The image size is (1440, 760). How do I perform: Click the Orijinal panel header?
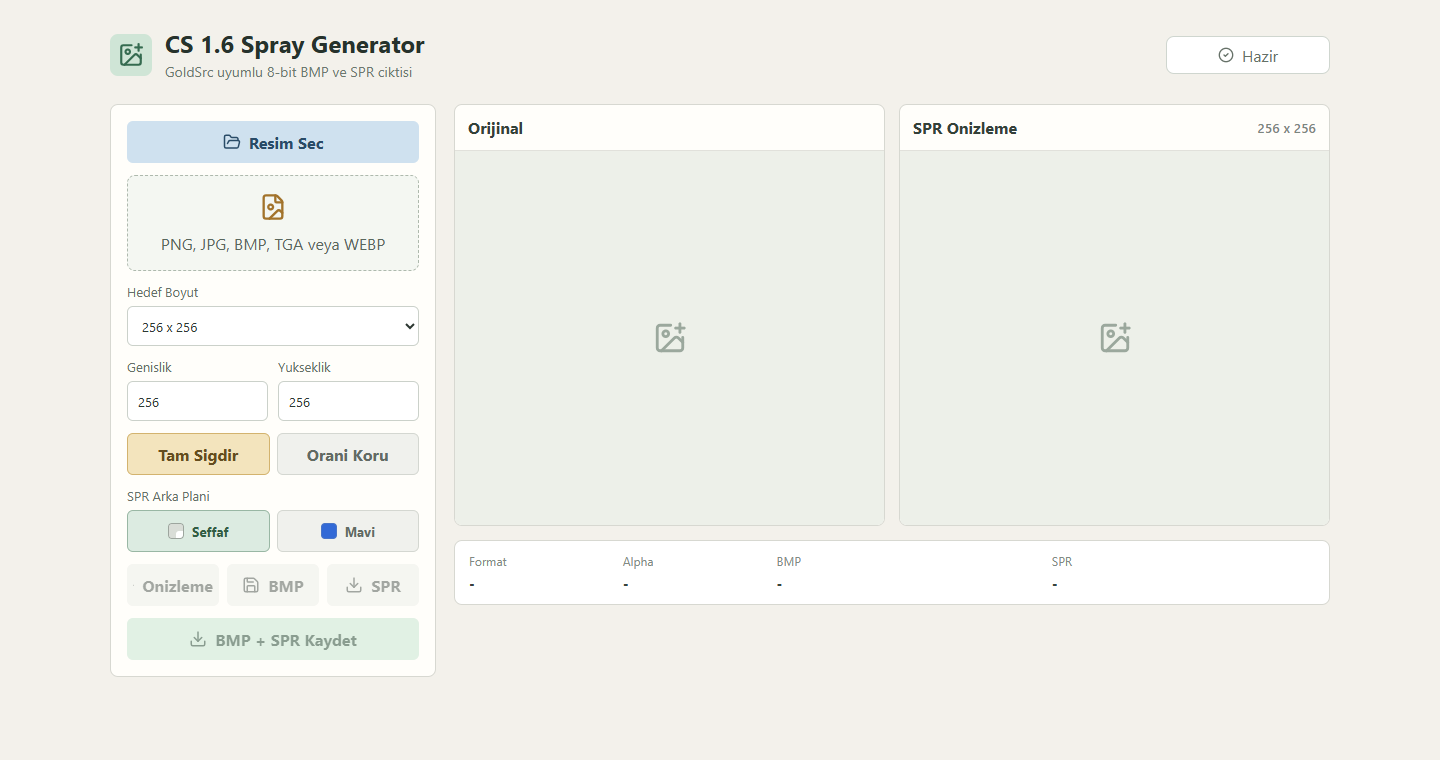click(670, 128)
